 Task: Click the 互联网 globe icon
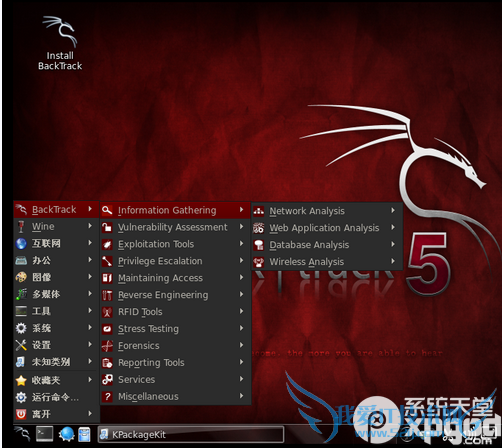pos(21,244)
